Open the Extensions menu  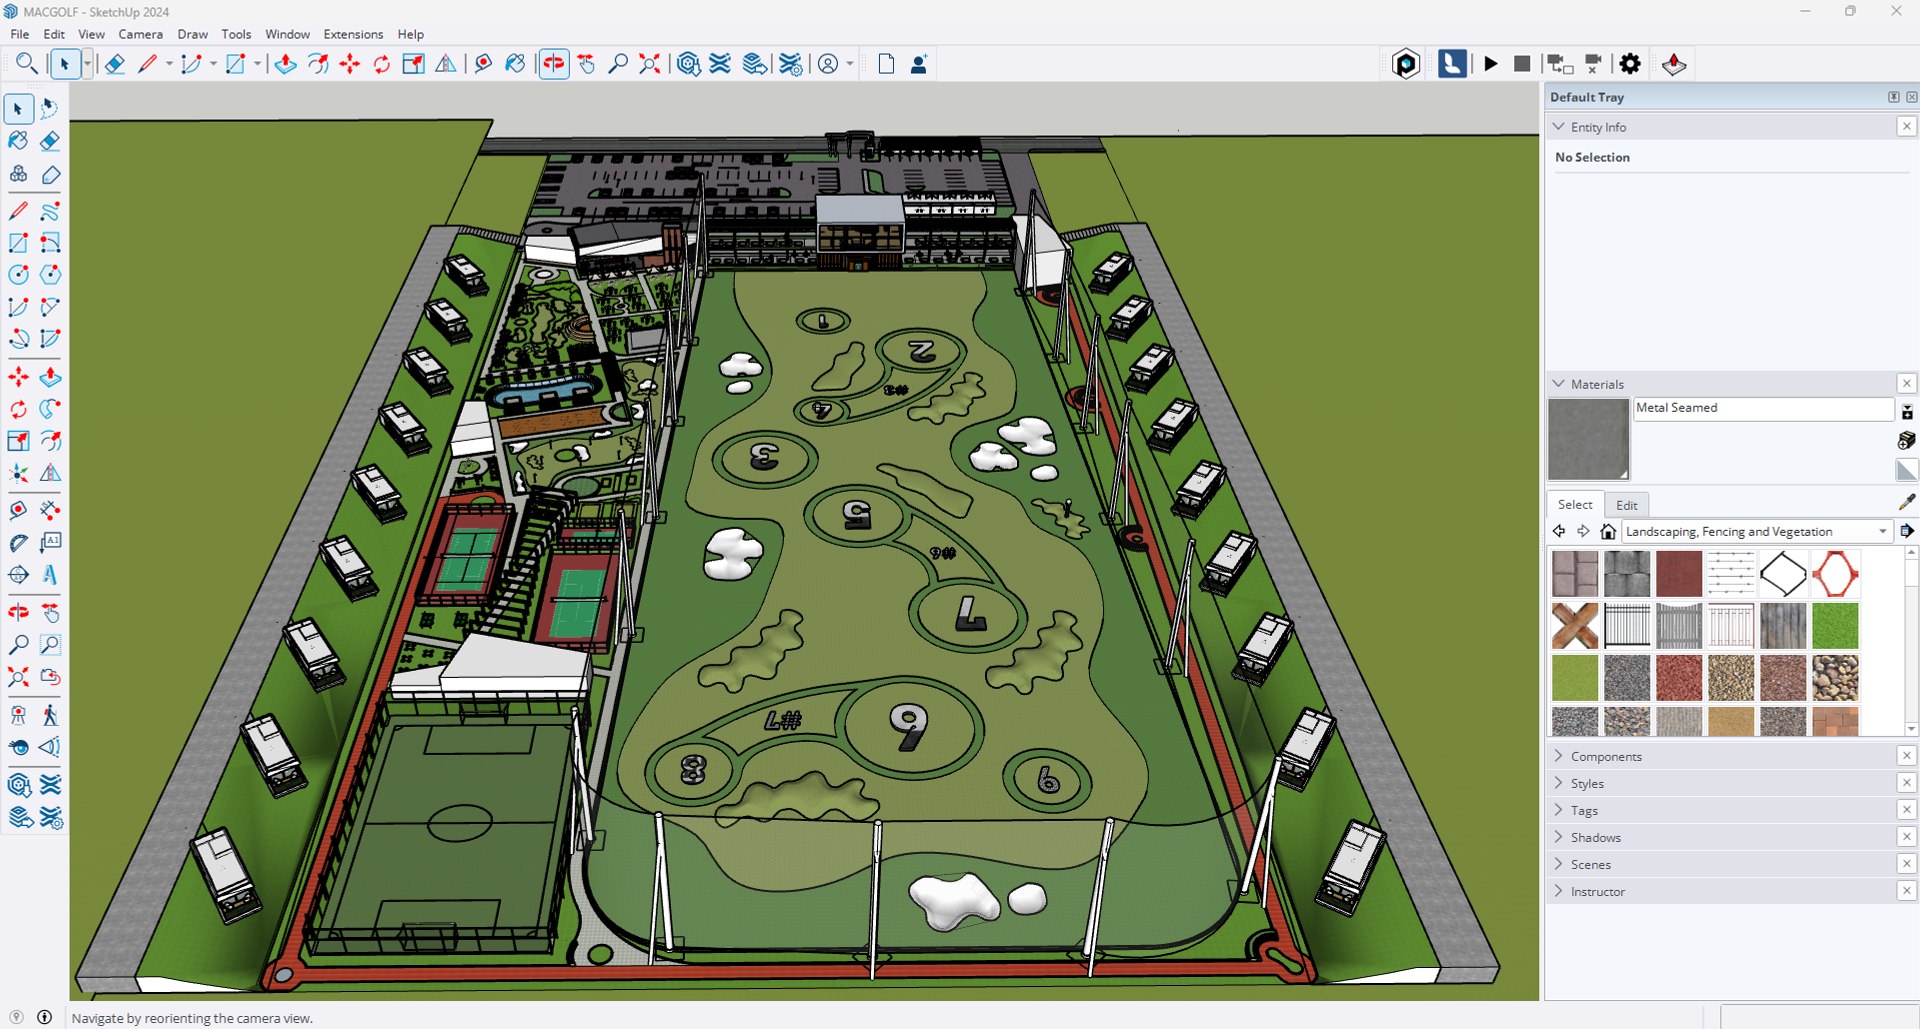click(x=353, y=34)
